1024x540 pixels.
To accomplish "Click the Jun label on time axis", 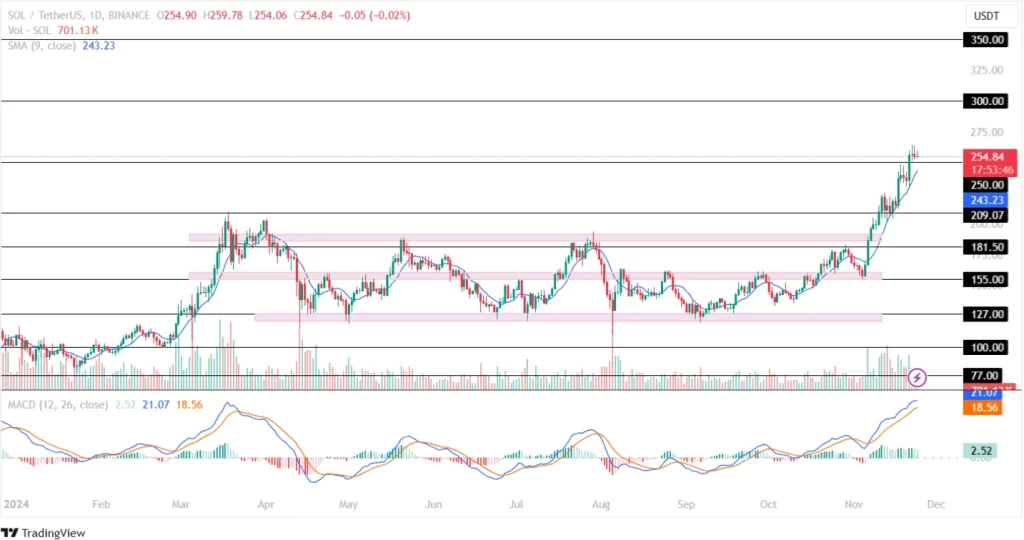I will pyautogui.click(x=434, y=504).
